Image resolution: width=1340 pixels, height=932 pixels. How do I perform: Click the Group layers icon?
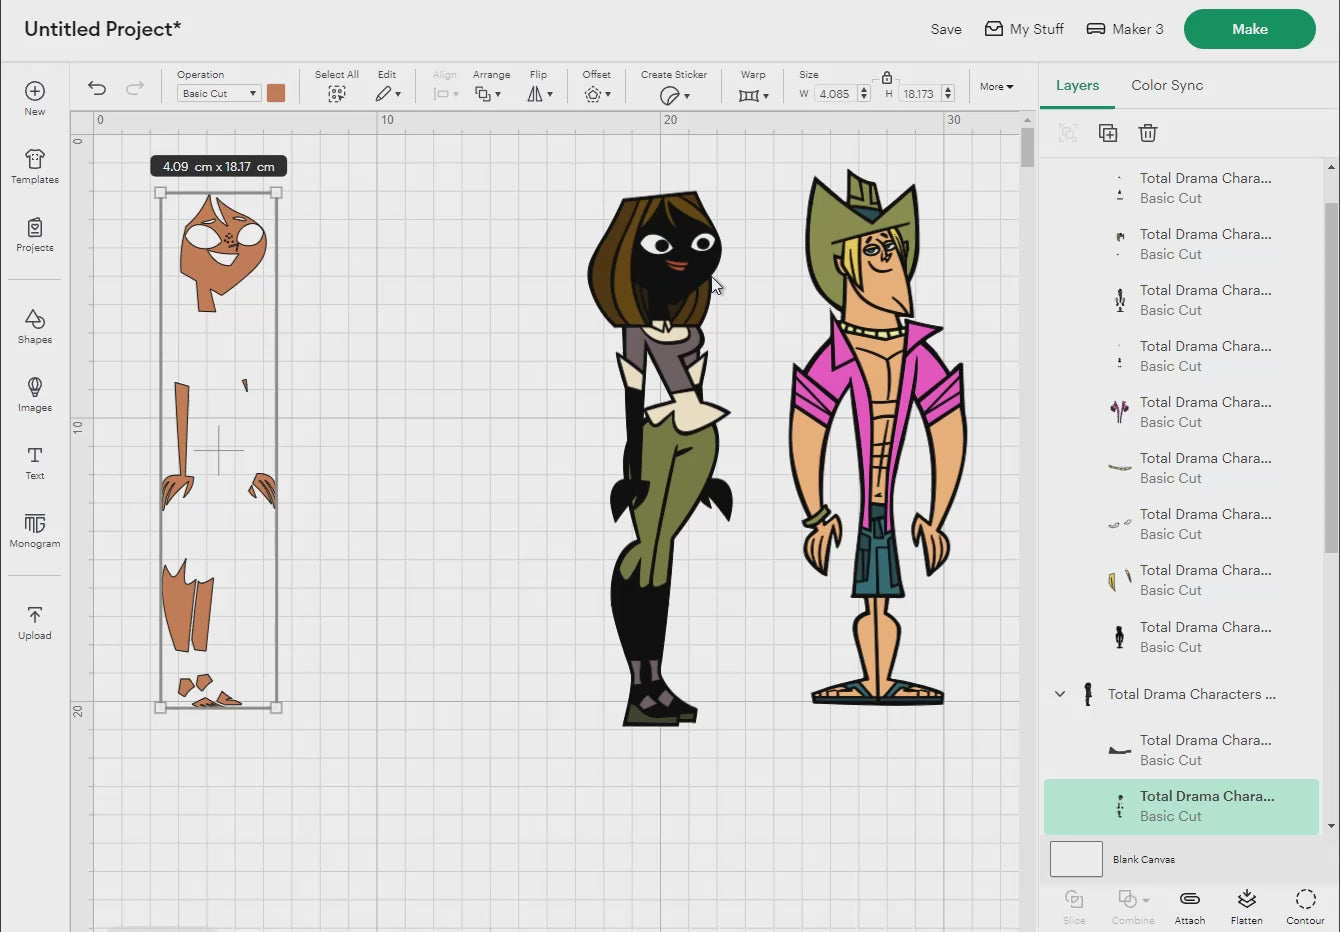1068,133
